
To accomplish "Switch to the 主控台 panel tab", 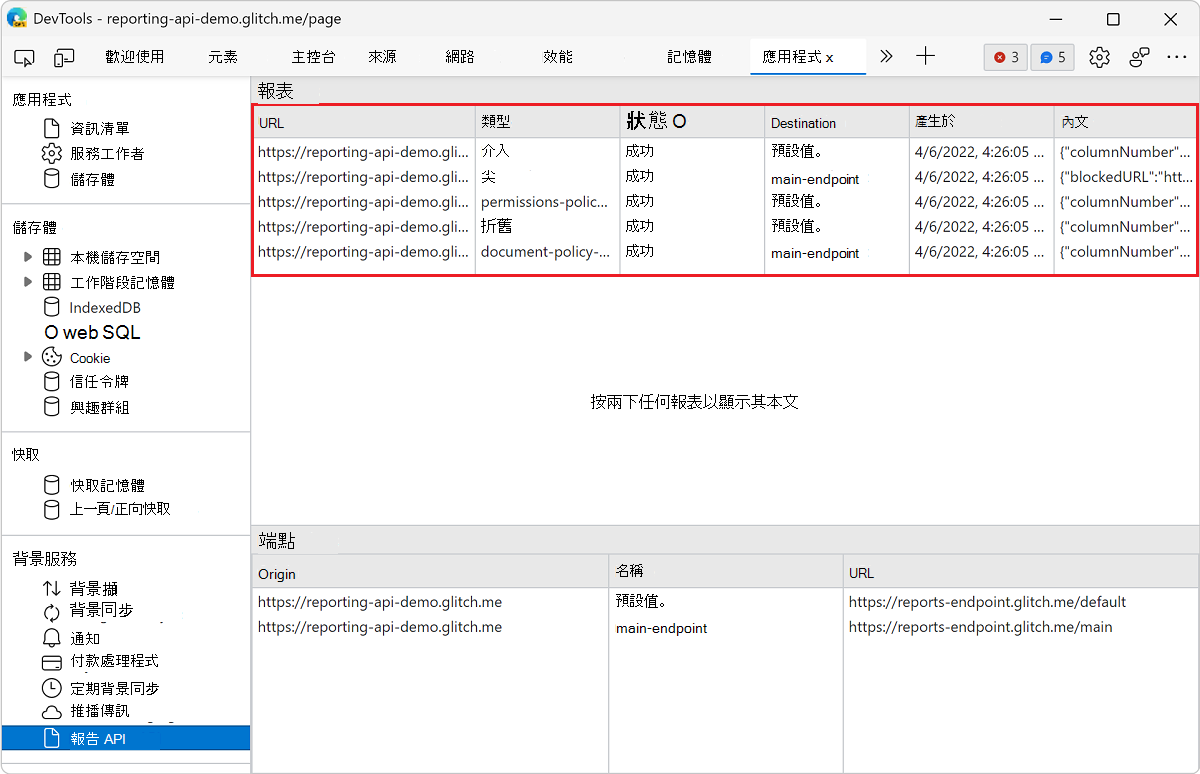I will tap(313, 57).
